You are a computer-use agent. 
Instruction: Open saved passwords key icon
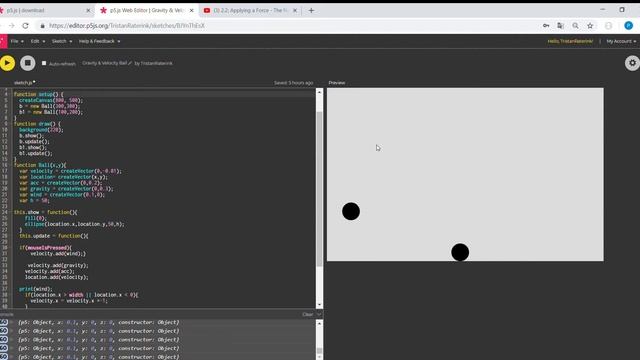pyautogui.click(x=546, y=26)
